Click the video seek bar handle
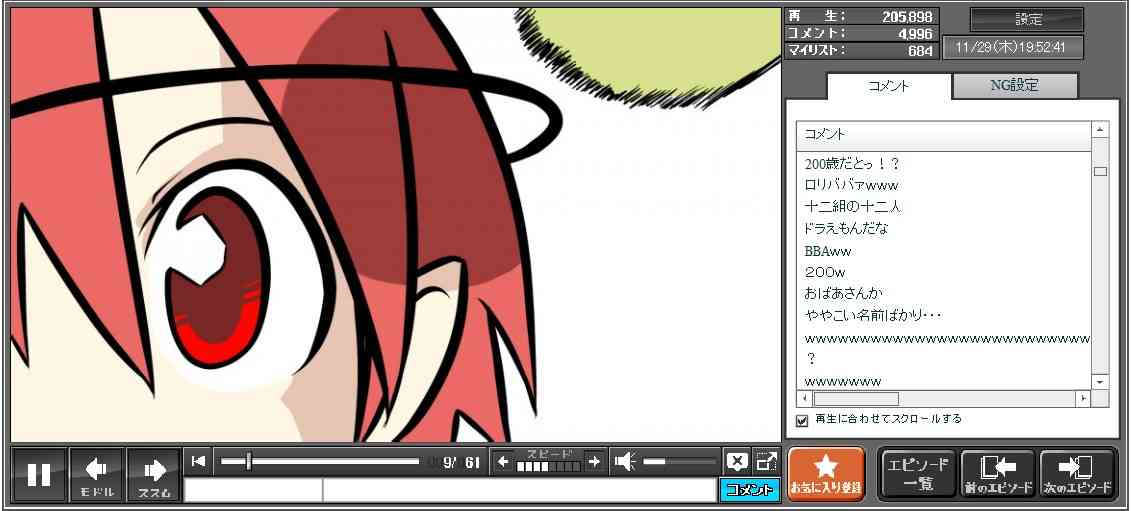This screenshot has width=1131, height=511. click(x=248, y=461)
